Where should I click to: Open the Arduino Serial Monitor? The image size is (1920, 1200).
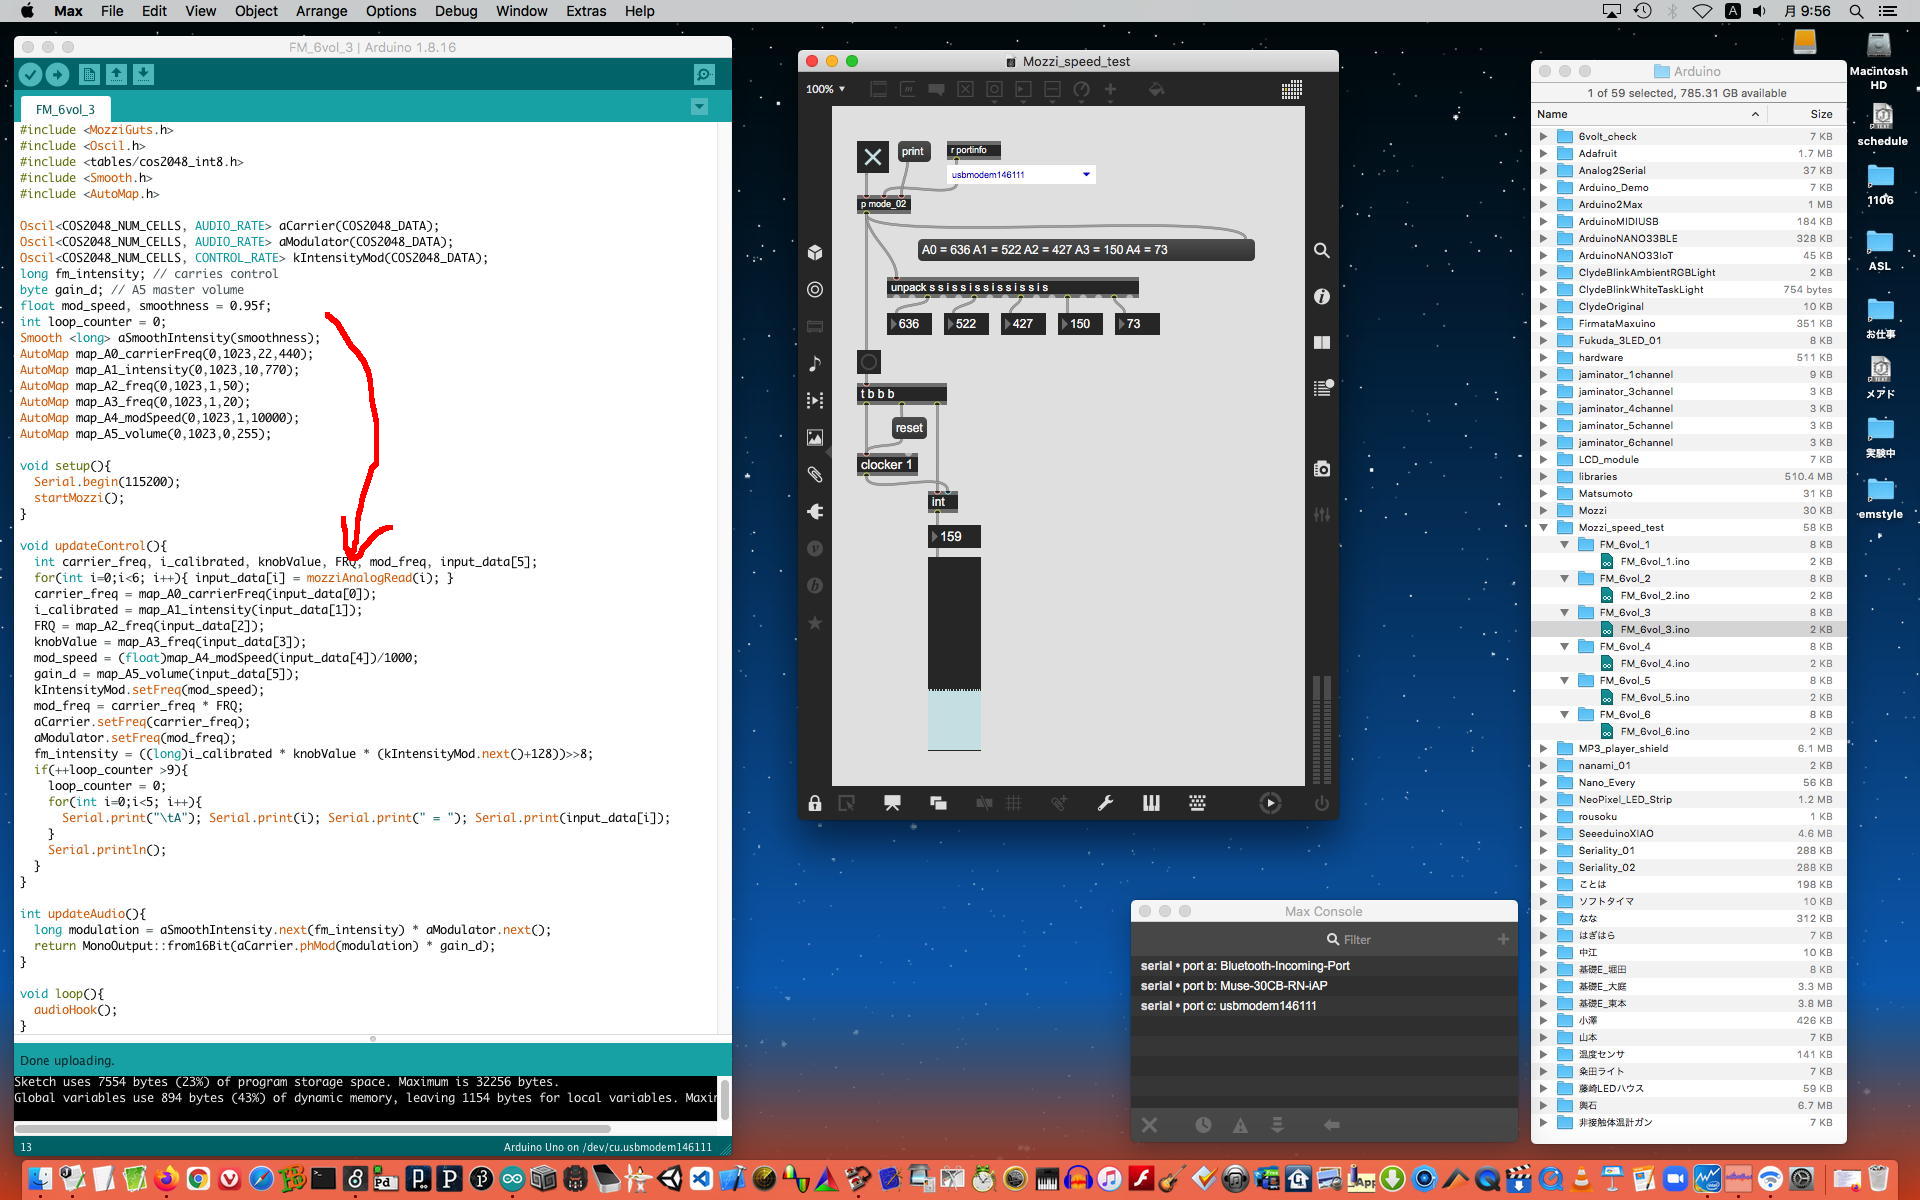704,74
